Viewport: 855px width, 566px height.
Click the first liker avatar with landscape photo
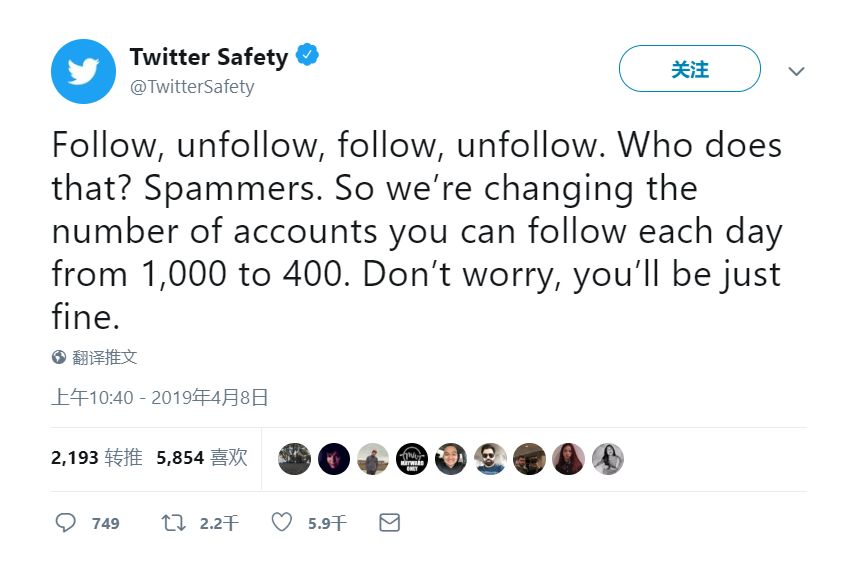click(294, 459)
